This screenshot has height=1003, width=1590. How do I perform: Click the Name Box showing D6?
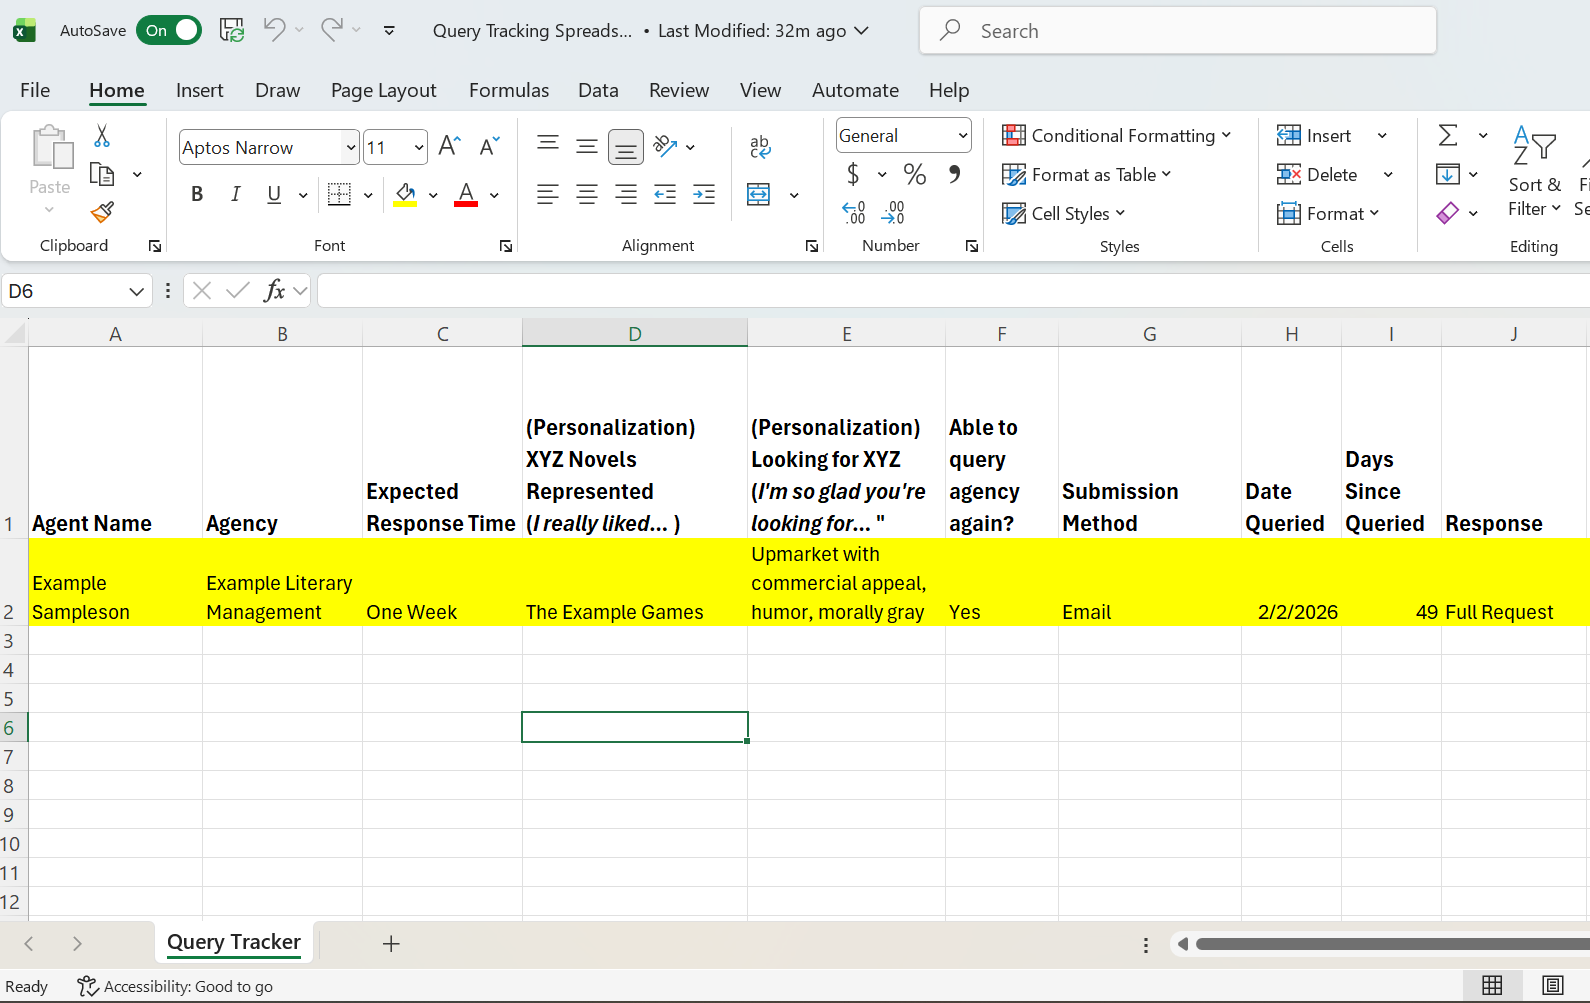pyautogui.click(x=76, y=291)
